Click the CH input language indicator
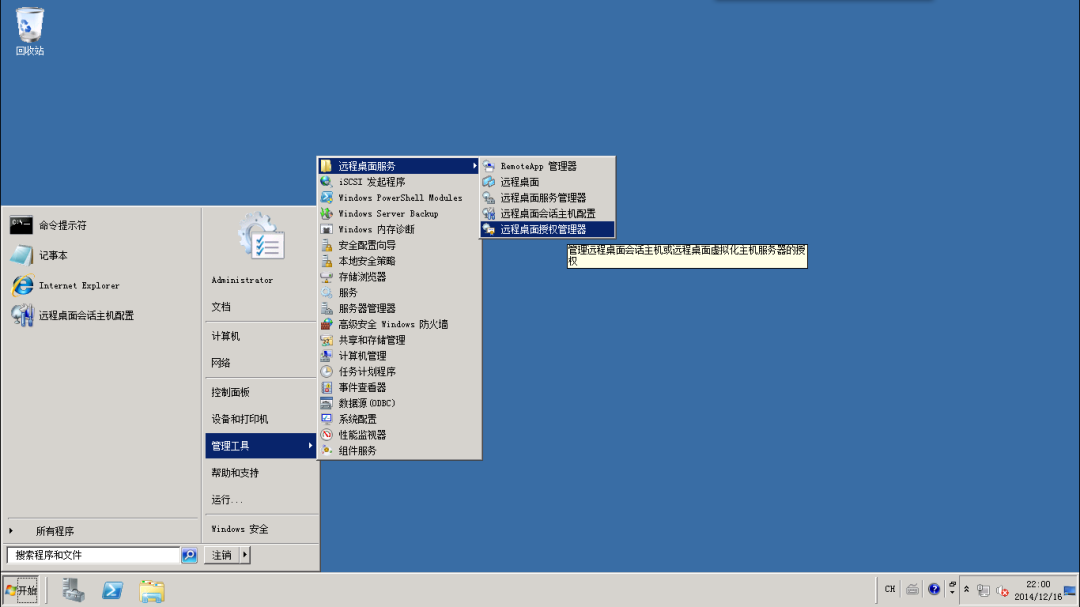This screenshot has height=607, width=1080. (890, 589)
